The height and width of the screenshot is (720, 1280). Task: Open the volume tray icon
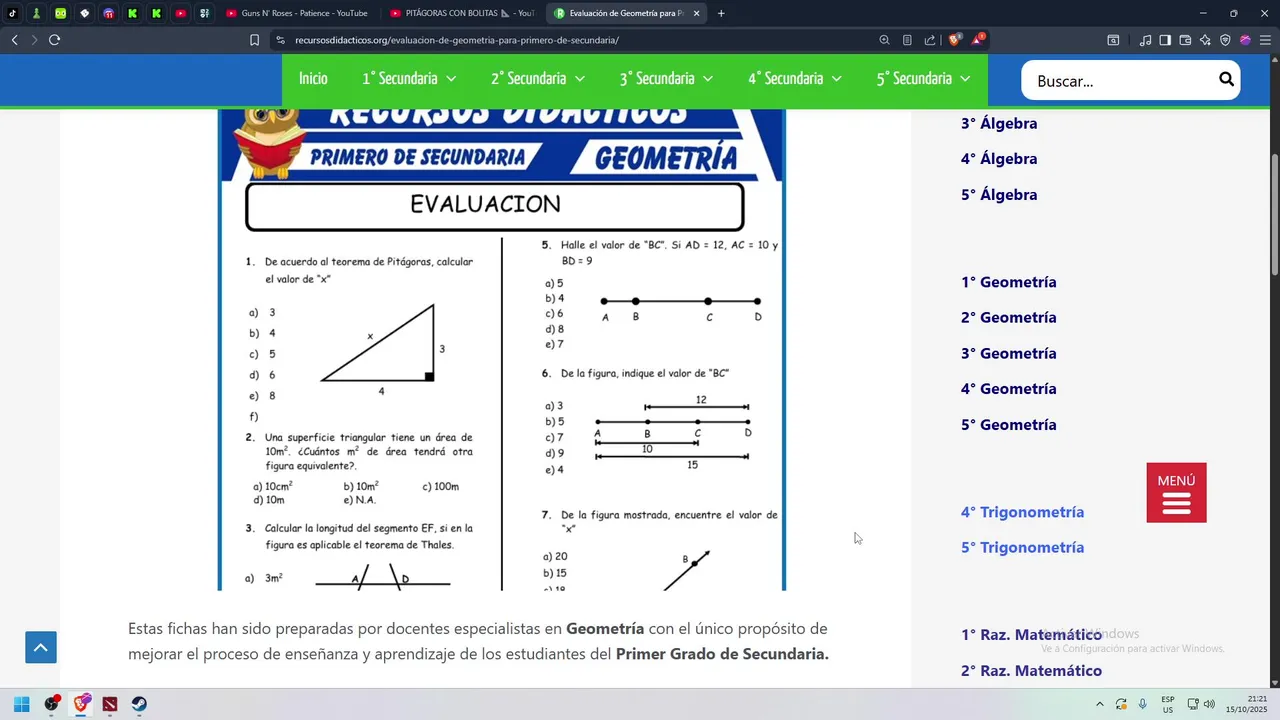click(1209, 704)
